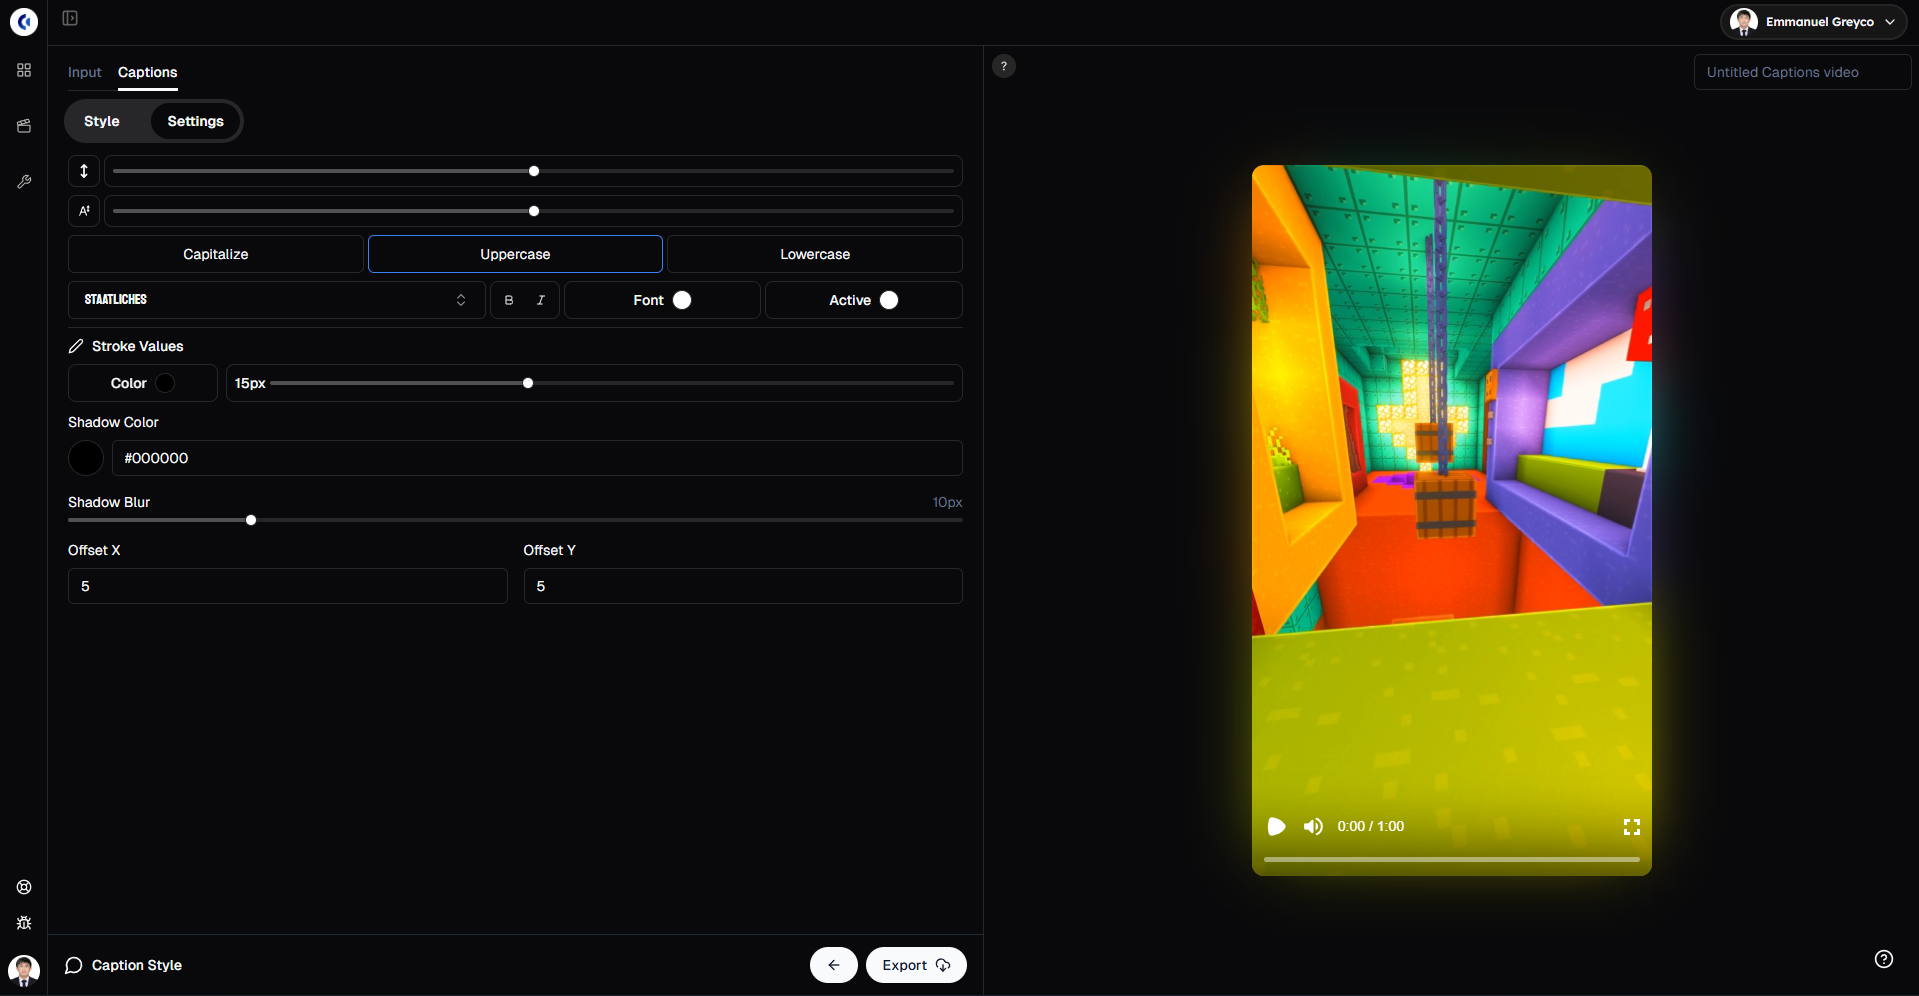The image size is (1919, 996).
Task: Open the Staatliches font dropdown
Action: pos(277,300)
